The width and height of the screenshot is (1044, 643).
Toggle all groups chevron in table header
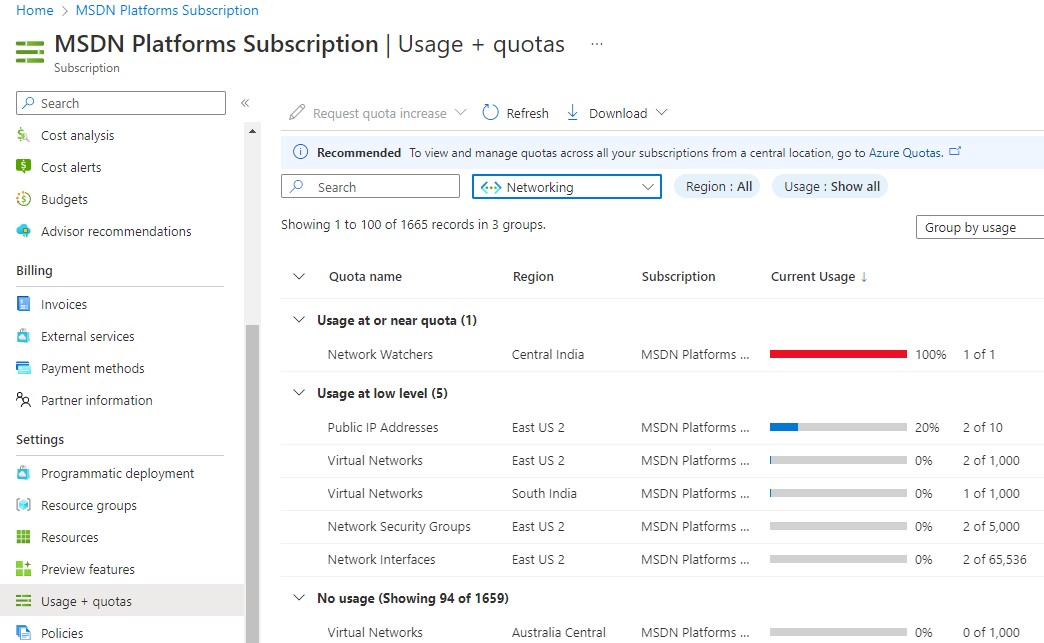[299, 276]
